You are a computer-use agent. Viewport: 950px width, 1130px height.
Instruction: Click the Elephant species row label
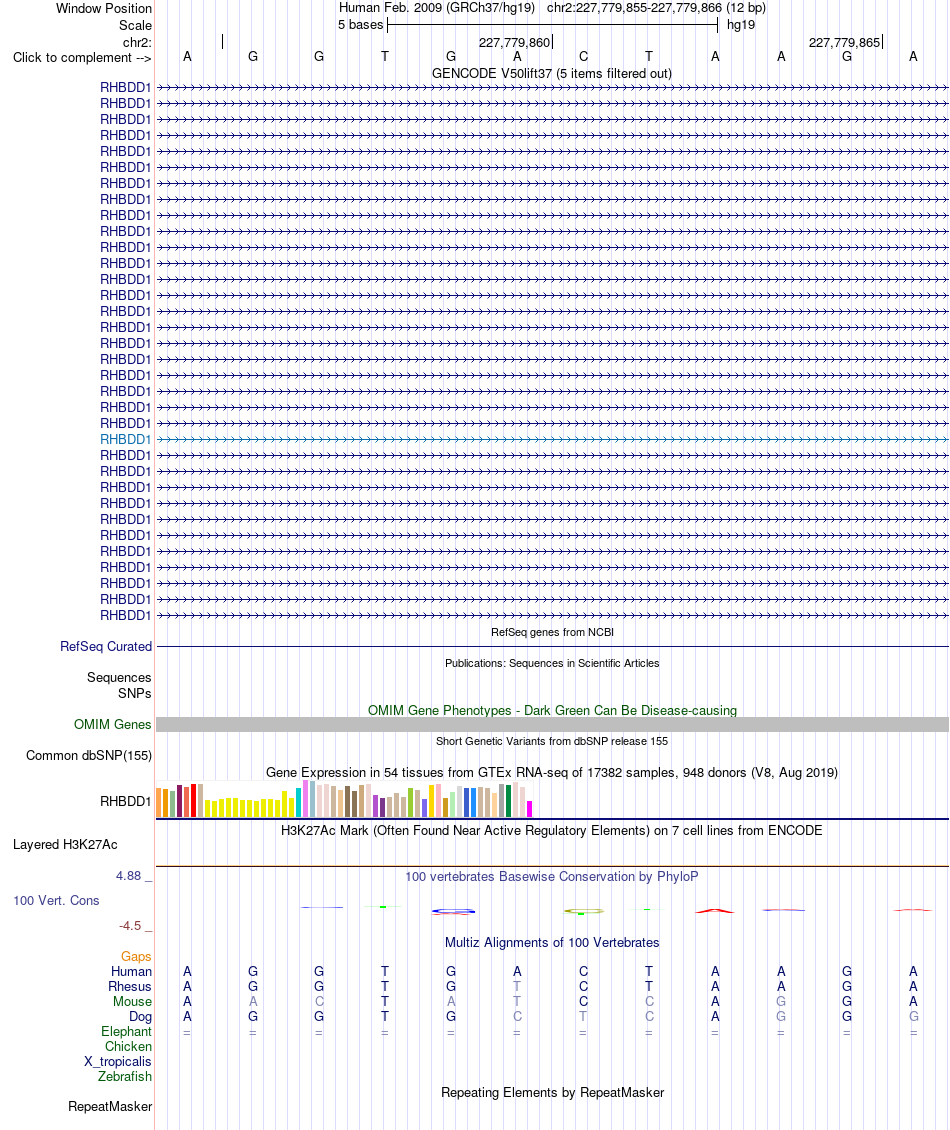(126, 1031)
